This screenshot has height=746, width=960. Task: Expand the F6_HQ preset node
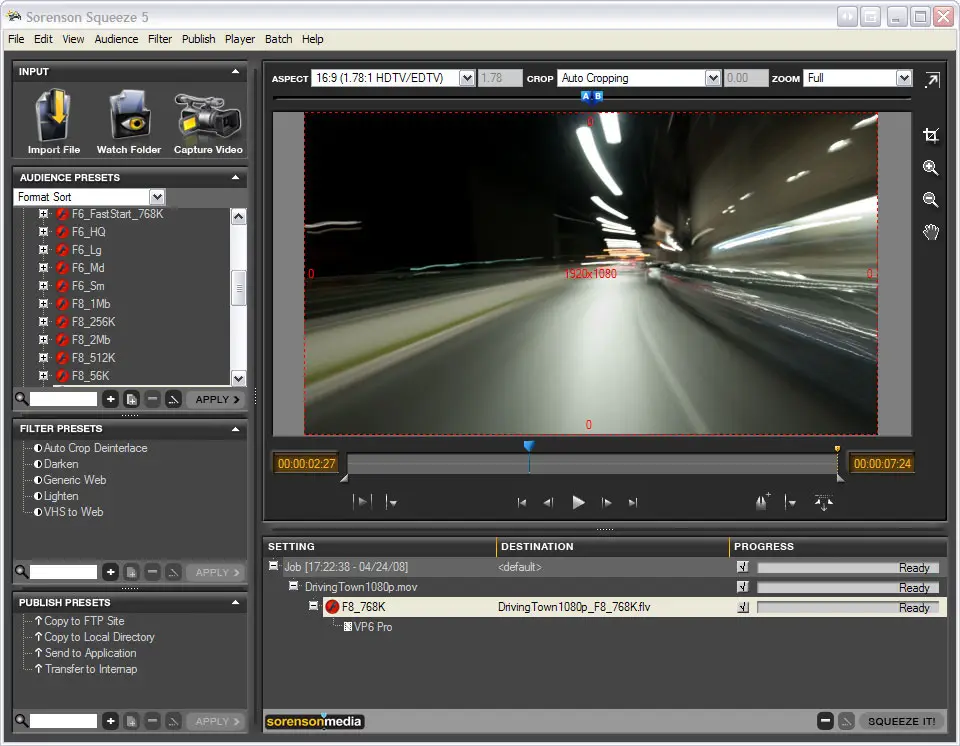pyautogui.click(x=43, y=232)
